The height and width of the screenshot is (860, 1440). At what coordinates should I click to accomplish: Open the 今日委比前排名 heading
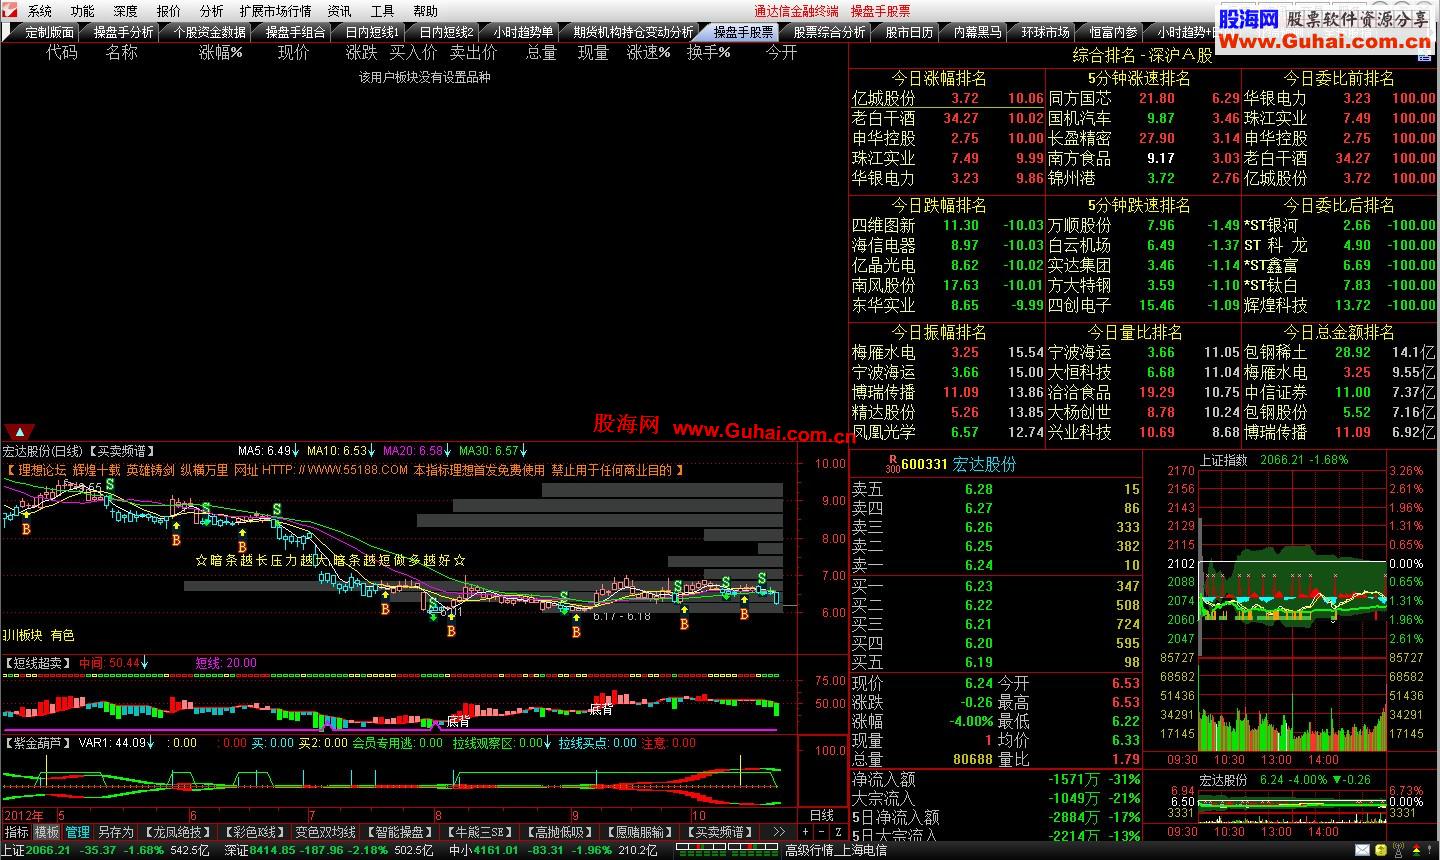point(1339,78)
